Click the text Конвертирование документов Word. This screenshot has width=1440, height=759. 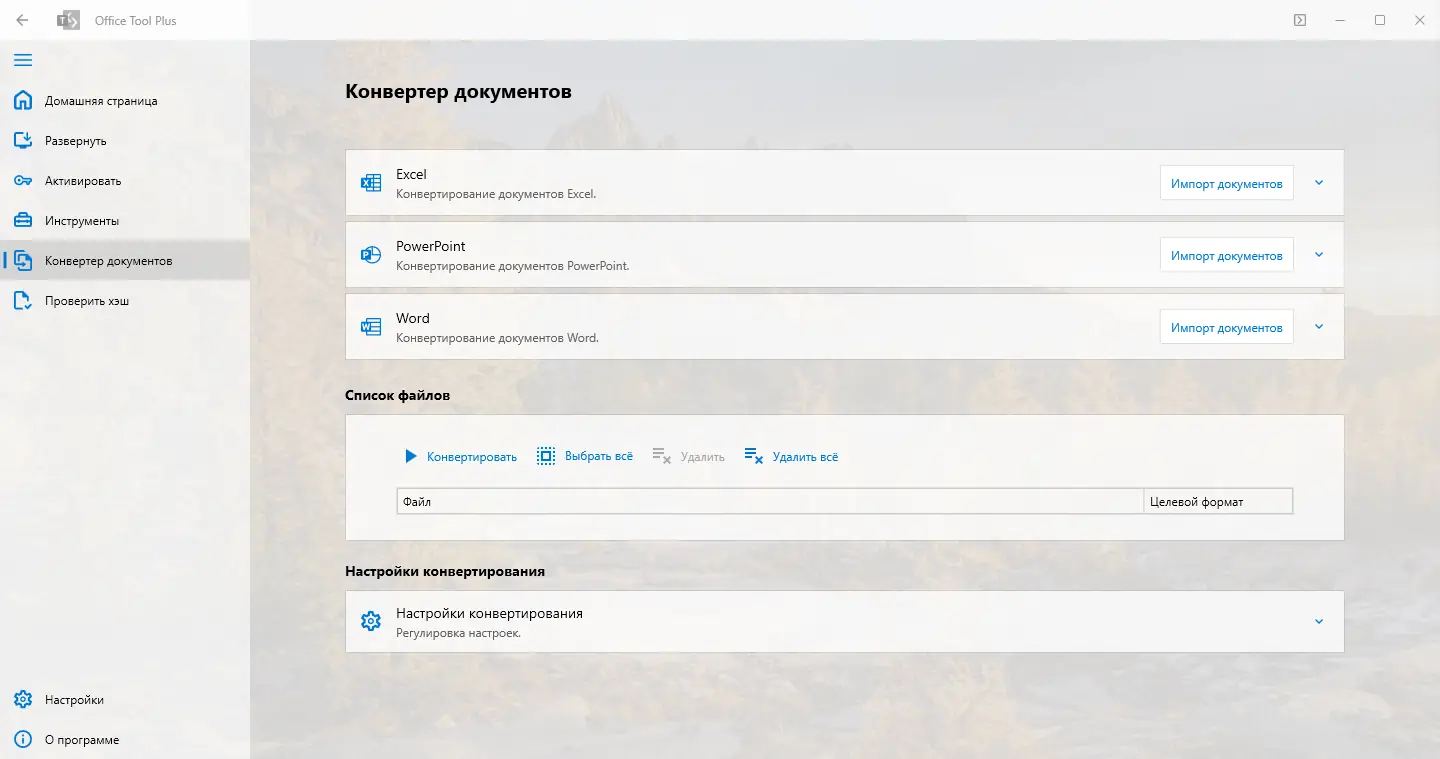point(497,338)
